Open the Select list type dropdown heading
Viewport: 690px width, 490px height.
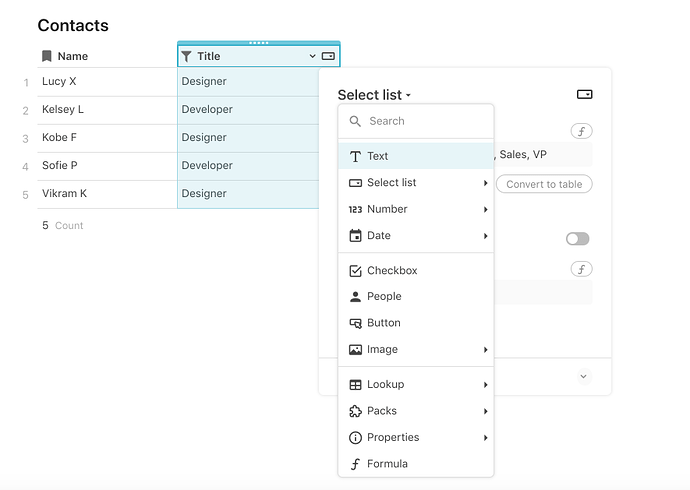click(x=374, y=95)
